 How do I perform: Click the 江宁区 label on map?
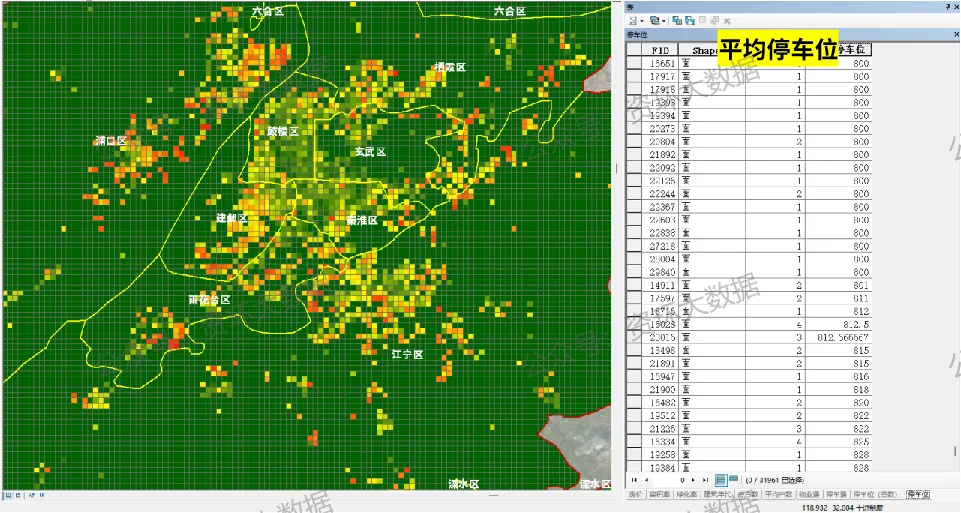tap(408, 354)
